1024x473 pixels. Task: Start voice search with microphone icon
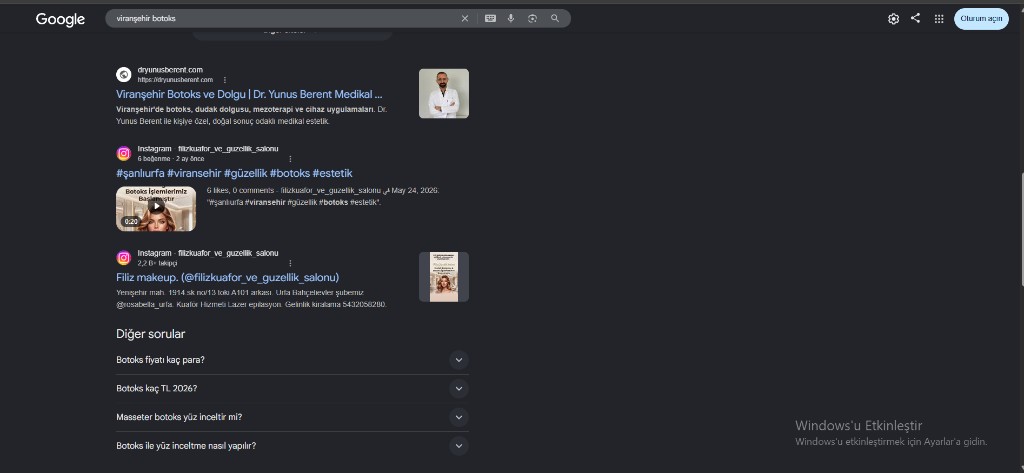[x=511, y=18]
